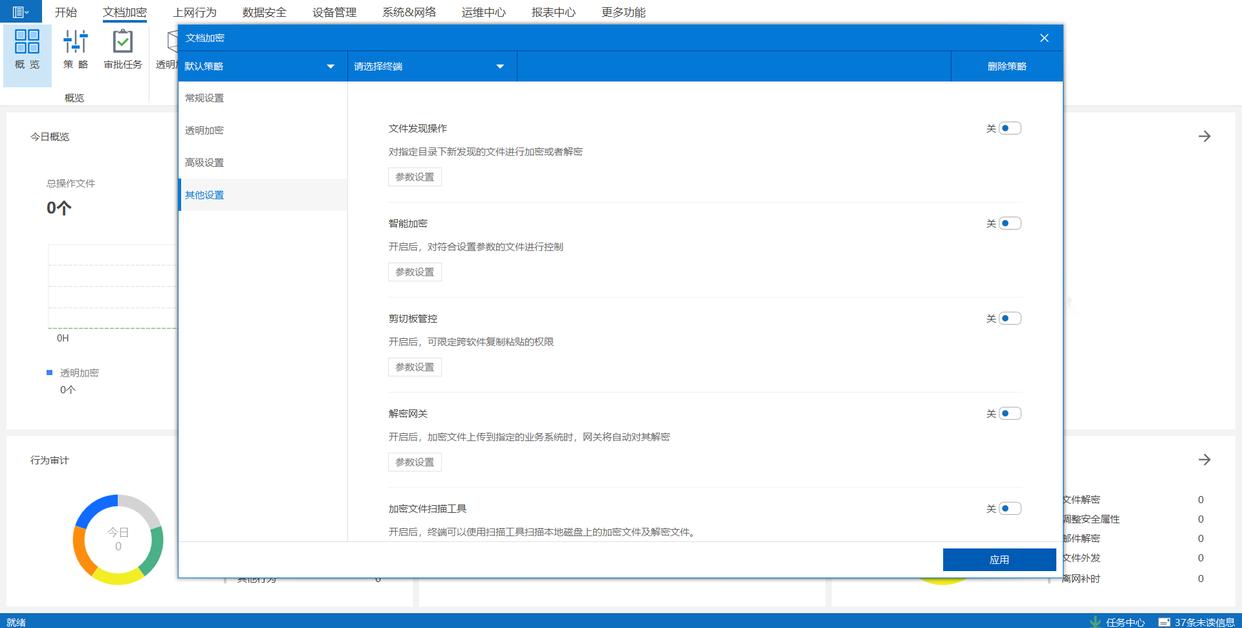Open the 审批任务 clipboard icon
Screen dimensions: 1242x628
[x=122, y=42]
